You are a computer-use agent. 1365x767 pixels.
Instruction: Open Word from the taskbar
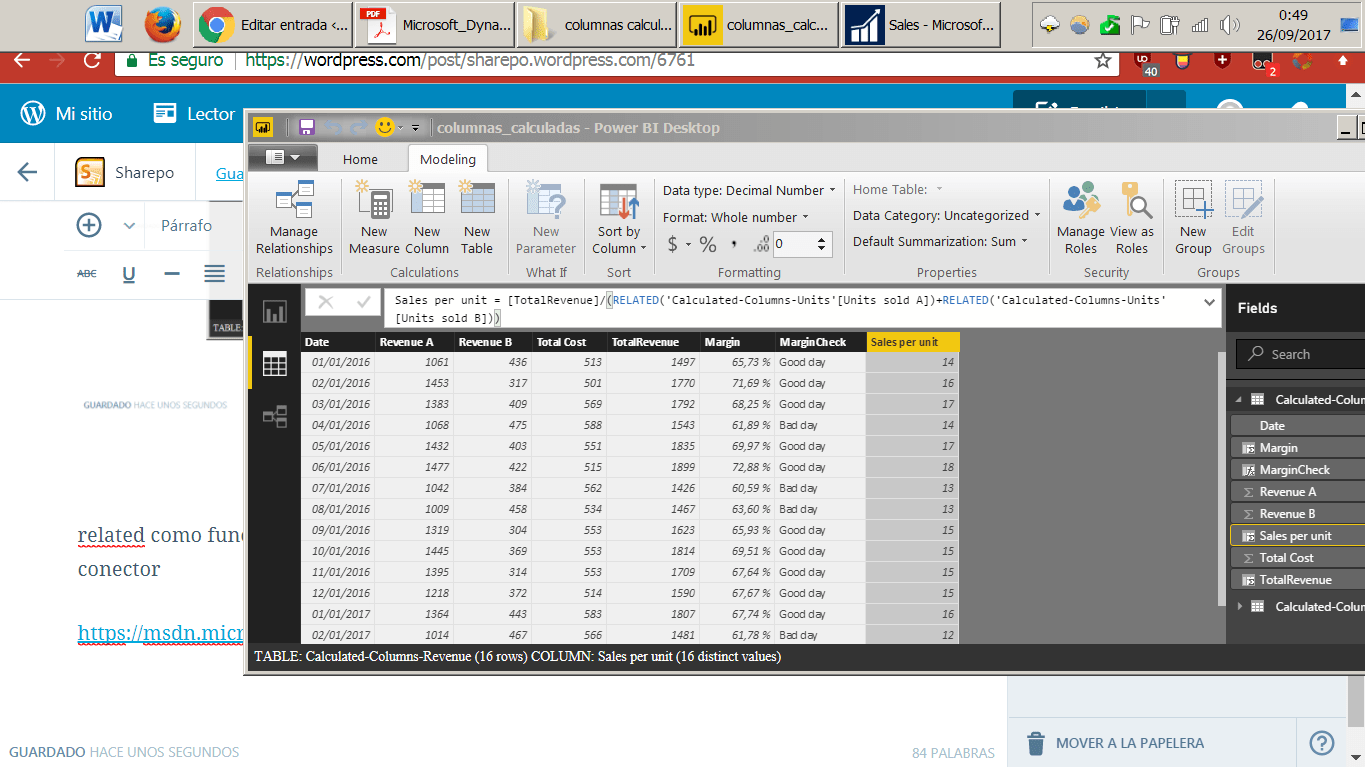(x=104, y=25)
